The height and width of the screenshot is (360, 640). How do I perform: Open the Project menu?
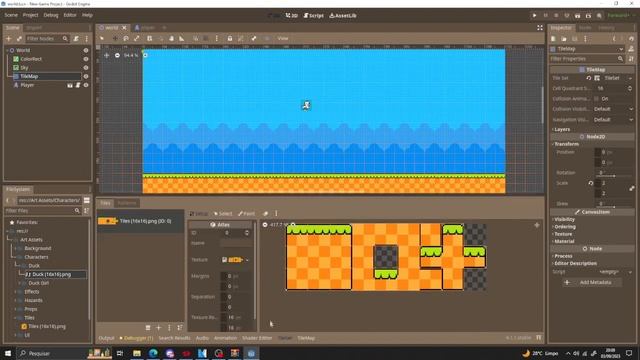click(x=30, y=15)
